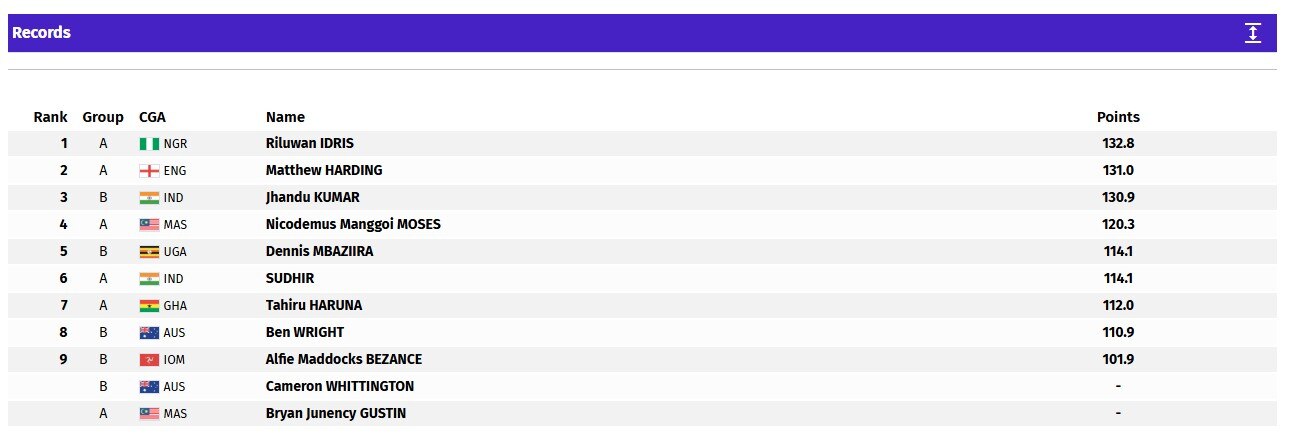
Task: Click the England flag beside ENG
Action: 149,171
